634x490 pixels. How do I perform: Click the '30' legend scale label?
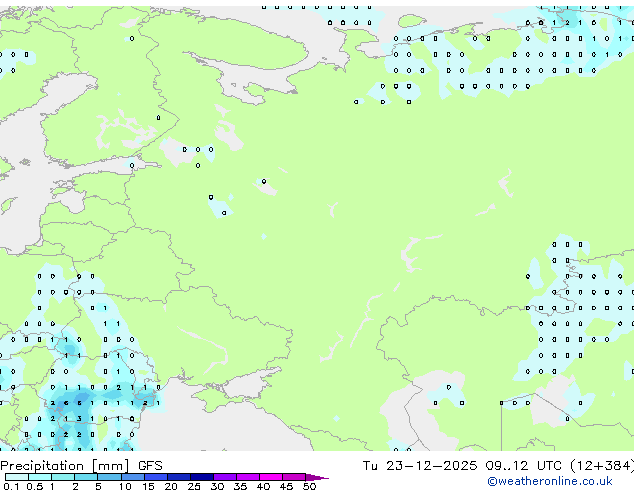[x=217, y=486]
